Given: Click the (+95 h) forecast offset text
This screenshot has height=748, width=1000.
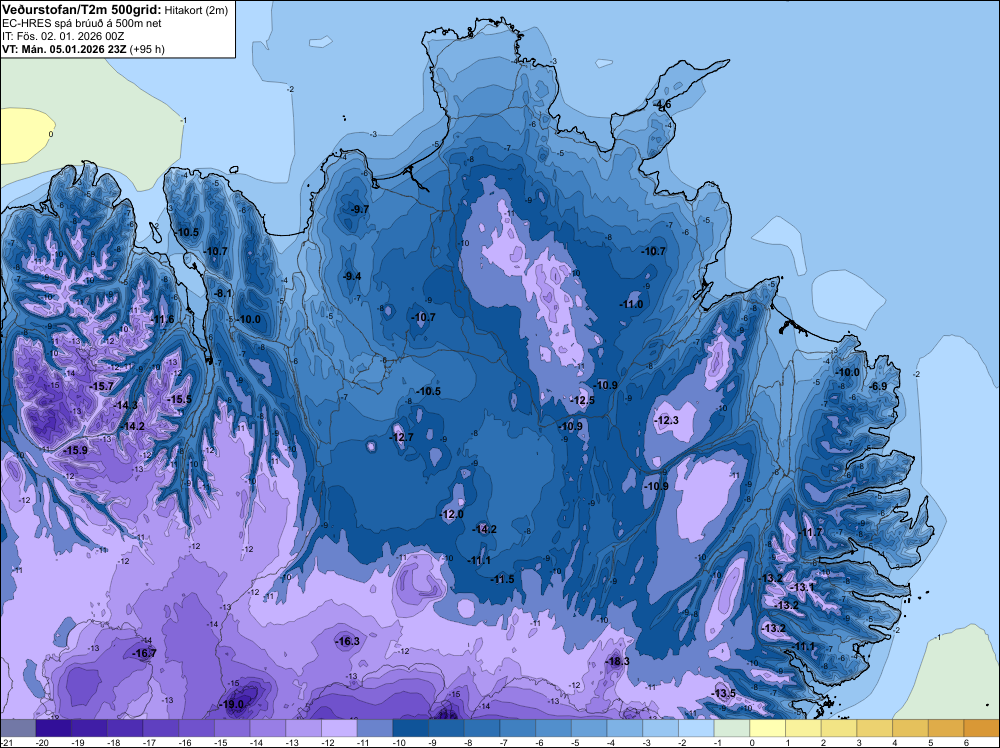Looking at the screenshot, I should [x=147, y=49].
